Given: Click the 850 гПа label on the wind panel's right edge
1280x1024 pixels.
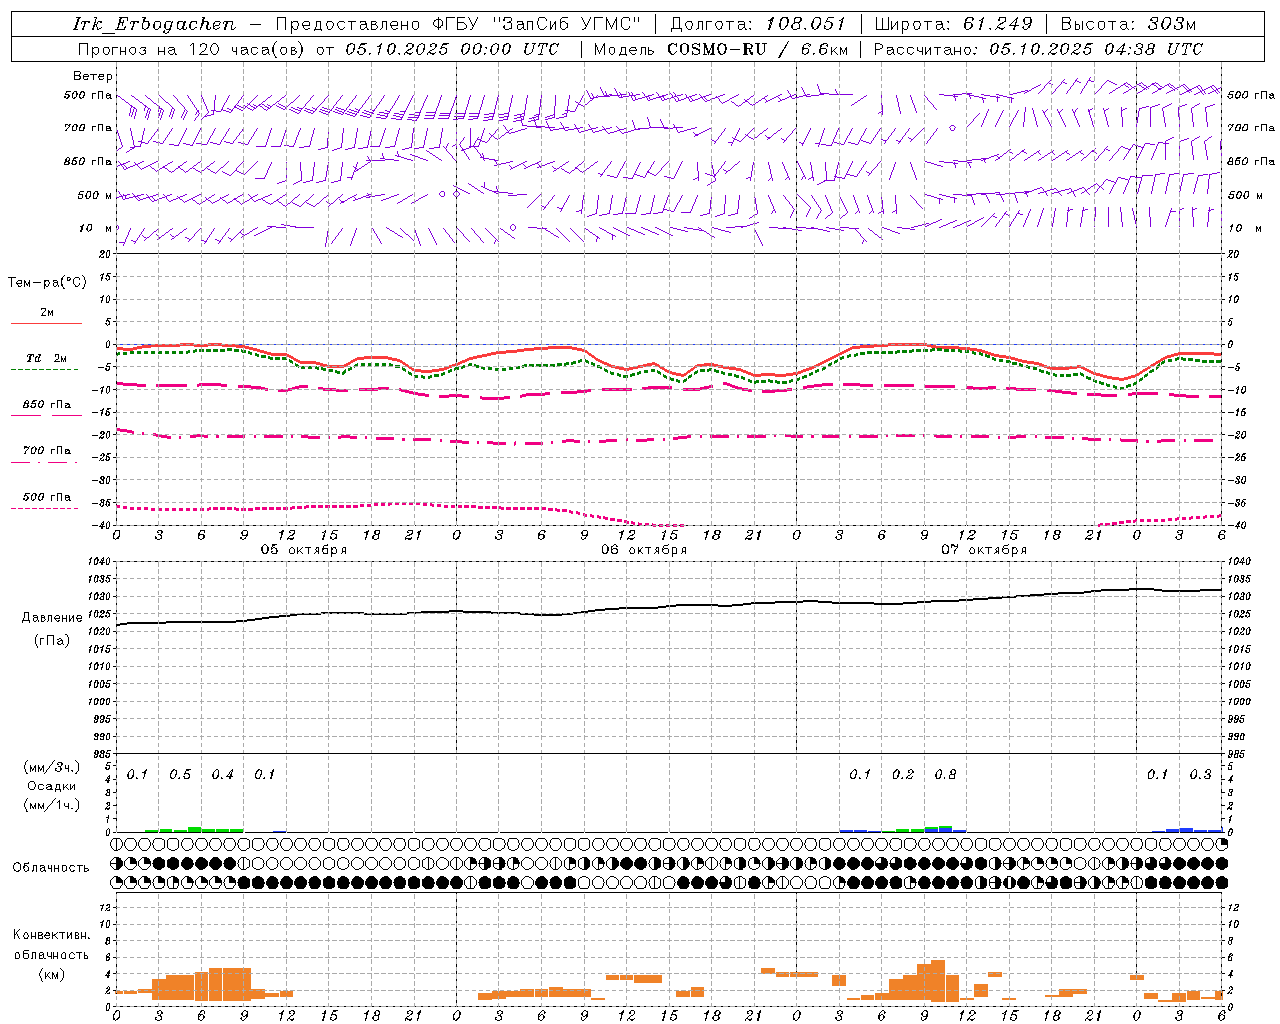Looking at the screenshot, I should coord(1251,161).
